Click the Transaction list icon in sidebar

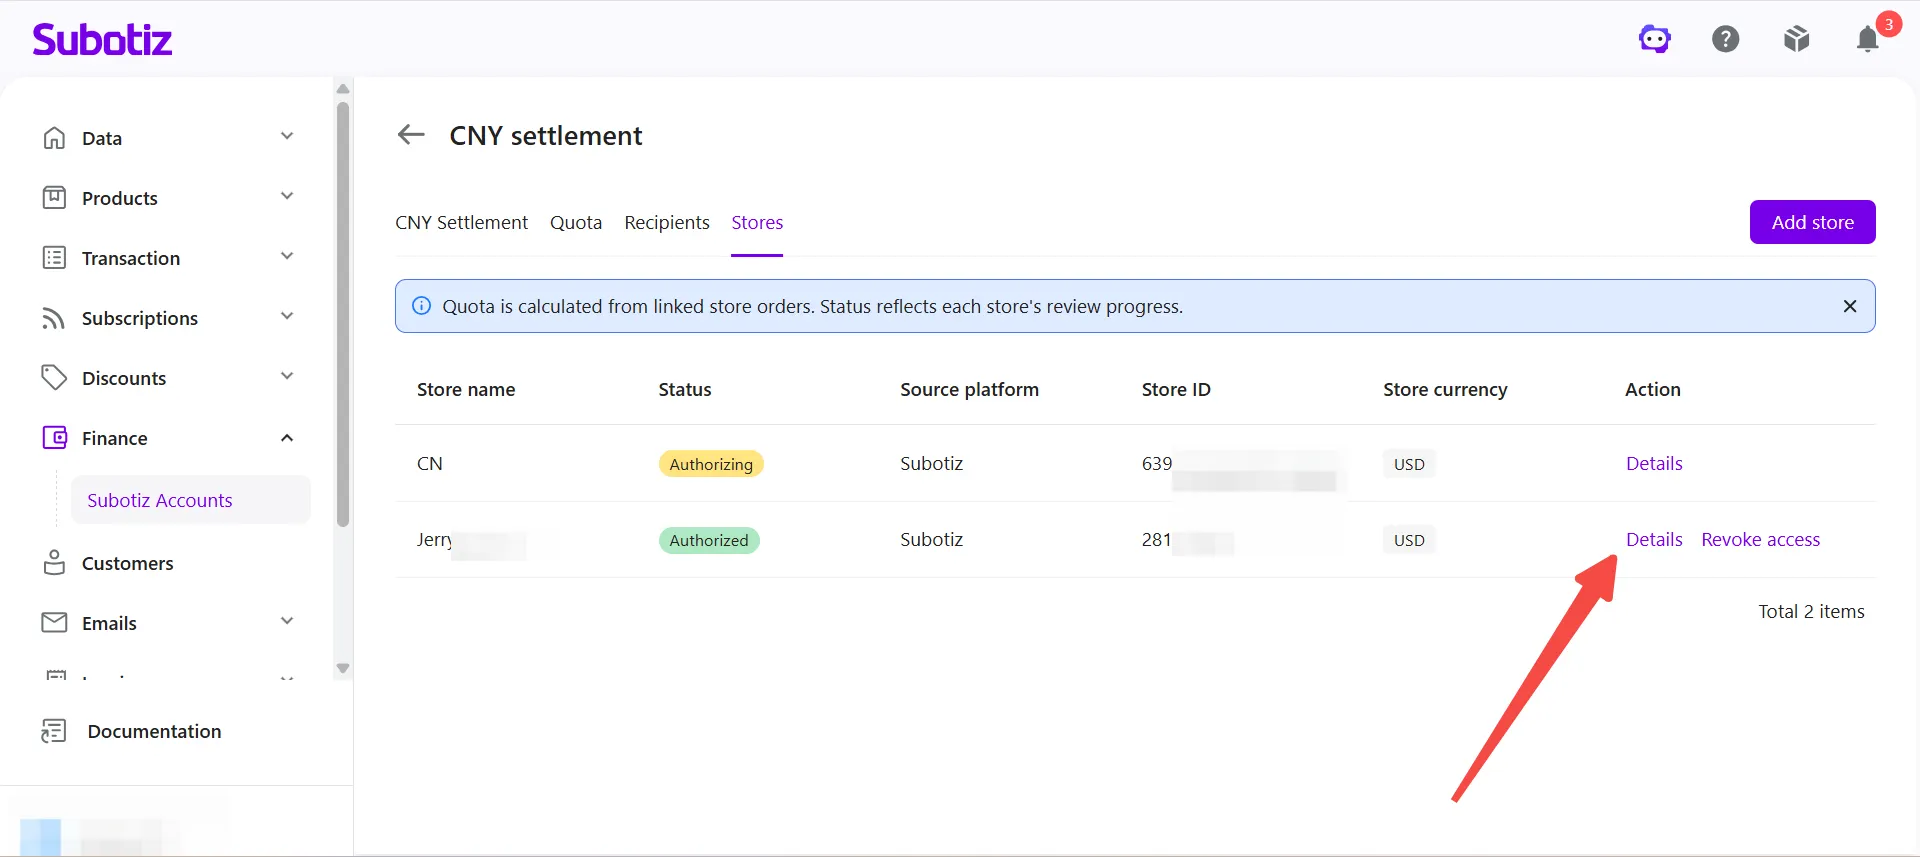[54, 258]
